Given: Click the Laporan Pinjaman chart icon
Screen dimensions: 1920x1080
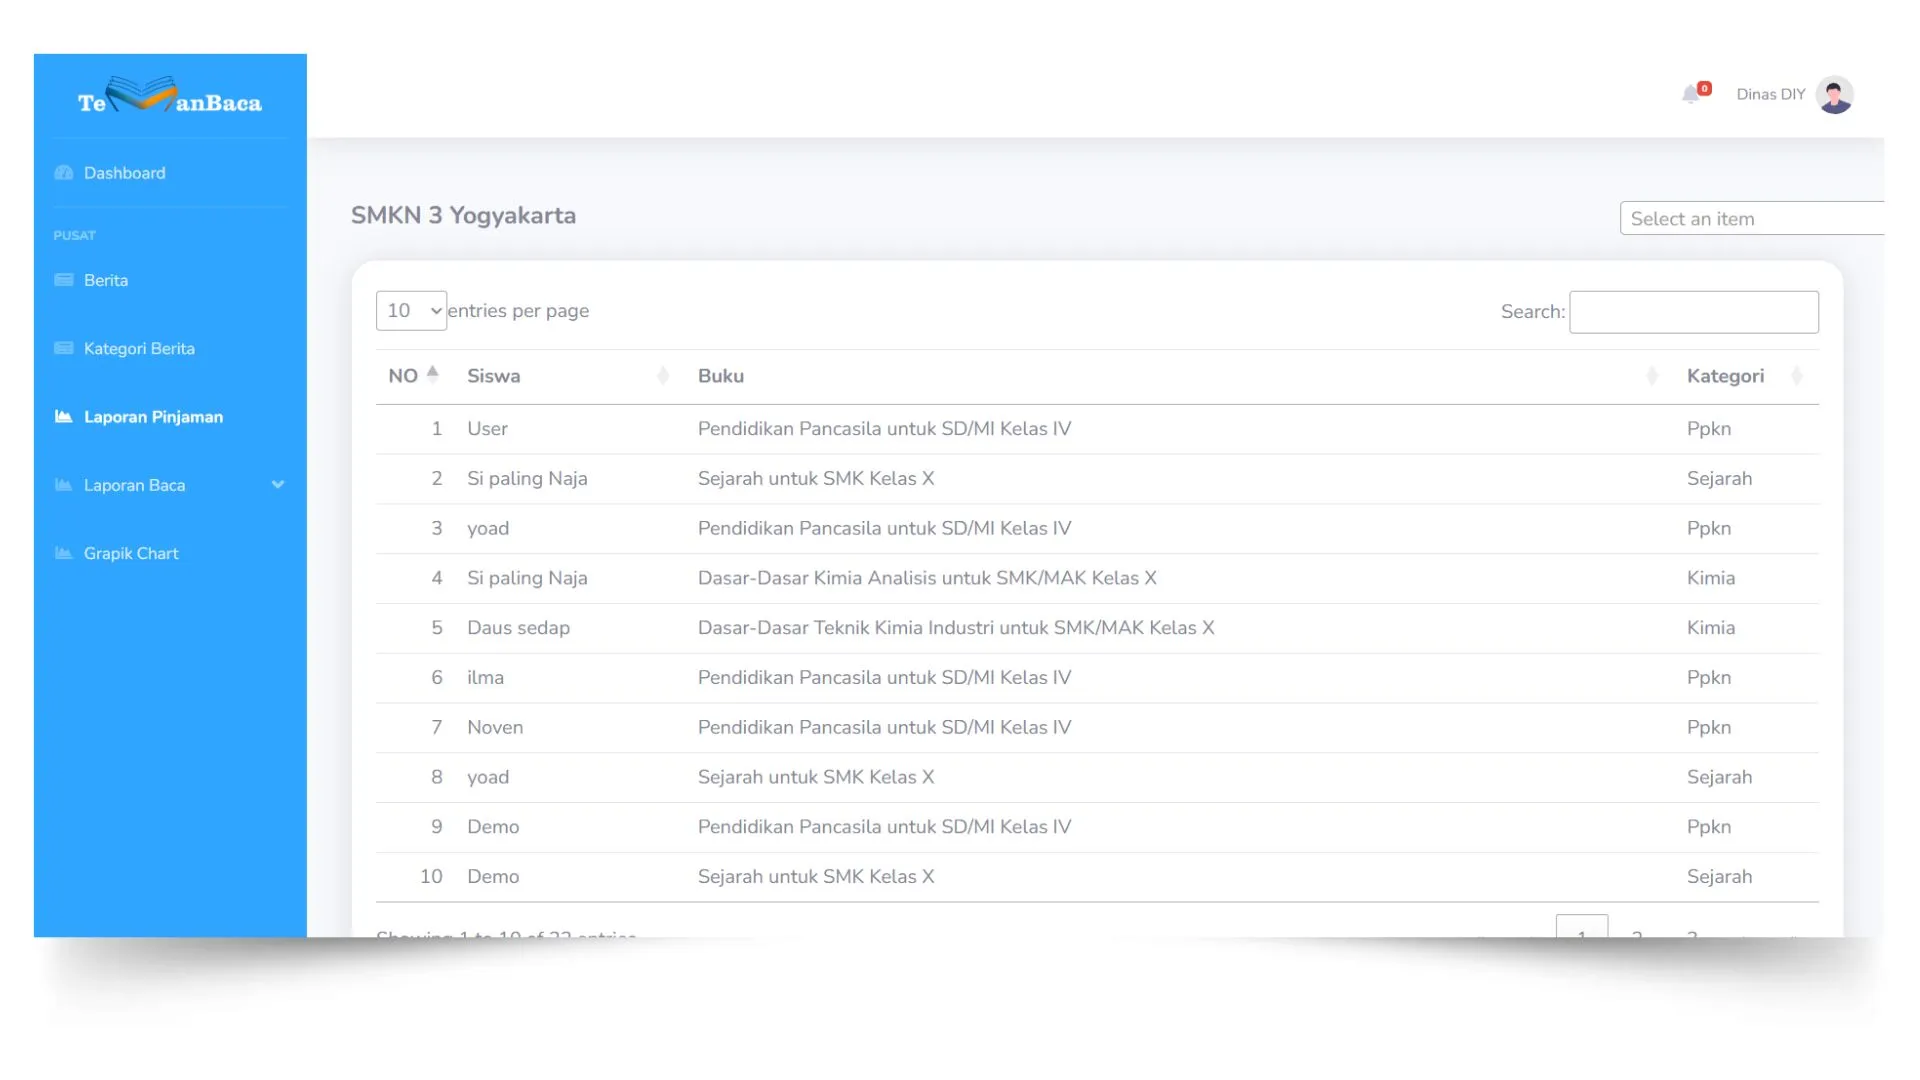Looking at the screenshot, I should (64, 417).
